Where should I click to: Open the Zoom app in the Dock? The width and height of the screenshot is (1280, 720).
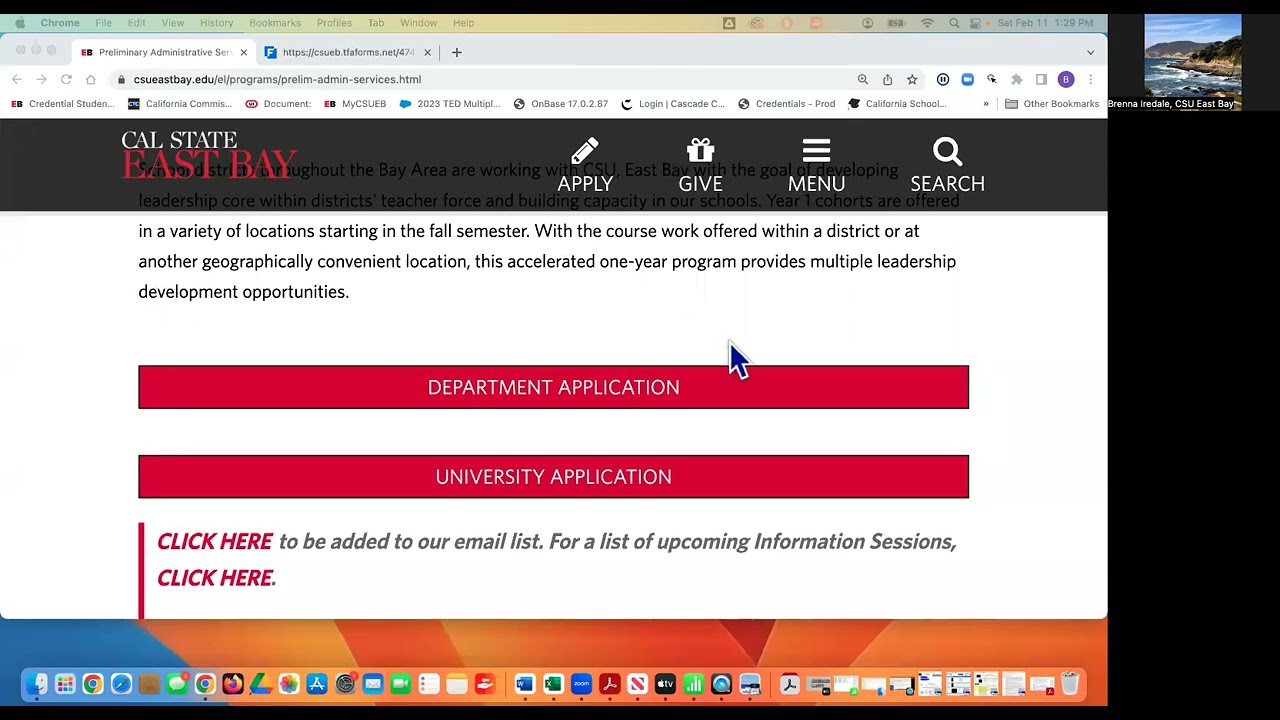[581, 684]
